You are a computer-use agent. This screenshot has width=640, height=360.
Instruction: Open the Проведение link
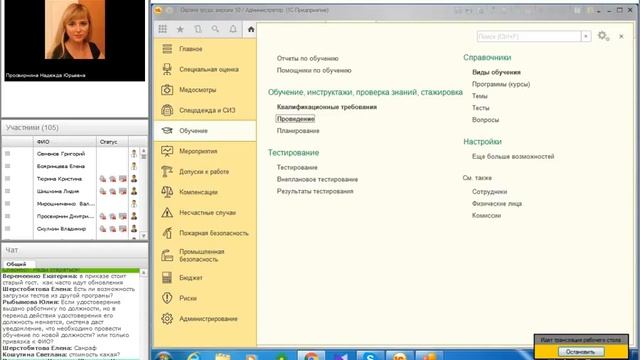pos(295,119)
